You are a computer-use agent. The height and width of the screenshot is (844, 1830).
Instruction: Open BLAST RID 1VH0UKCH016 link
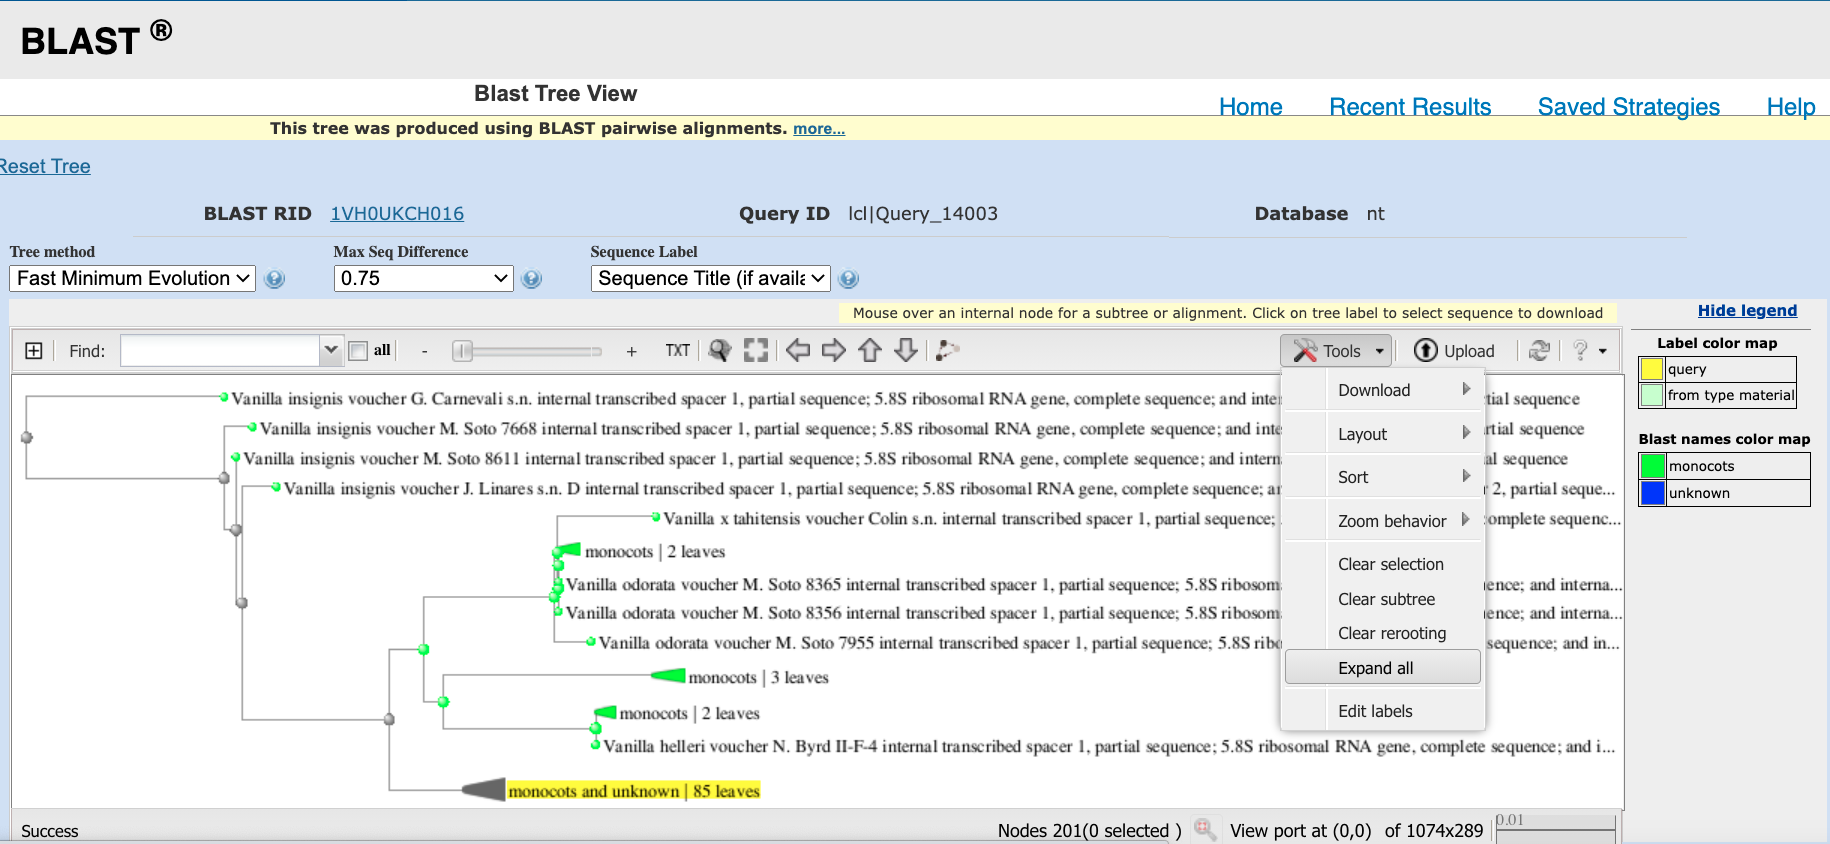tap(397, 213)
